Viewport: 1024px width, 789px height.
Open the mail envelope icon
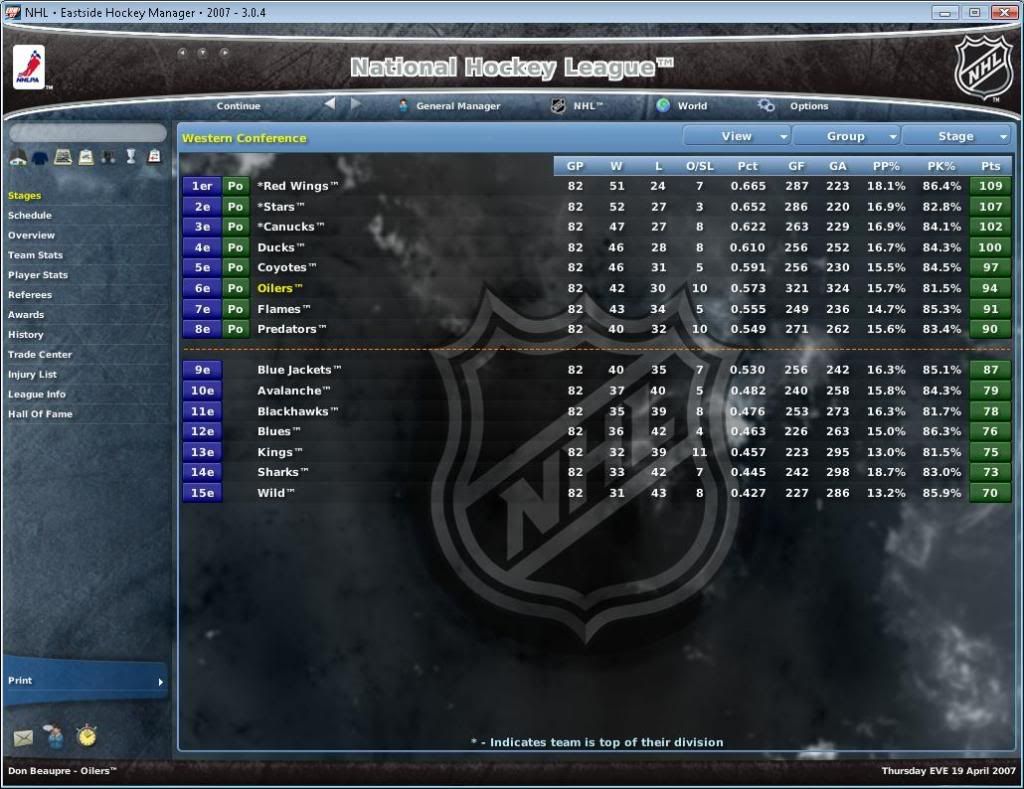click(23, 738)
